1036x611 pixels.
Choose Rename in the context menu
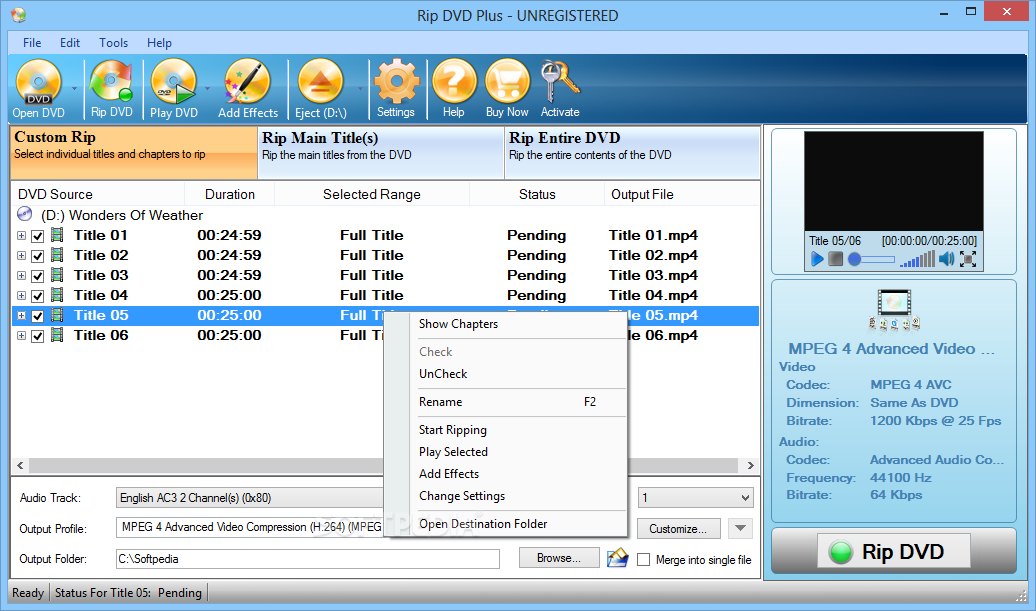[505, 402]
